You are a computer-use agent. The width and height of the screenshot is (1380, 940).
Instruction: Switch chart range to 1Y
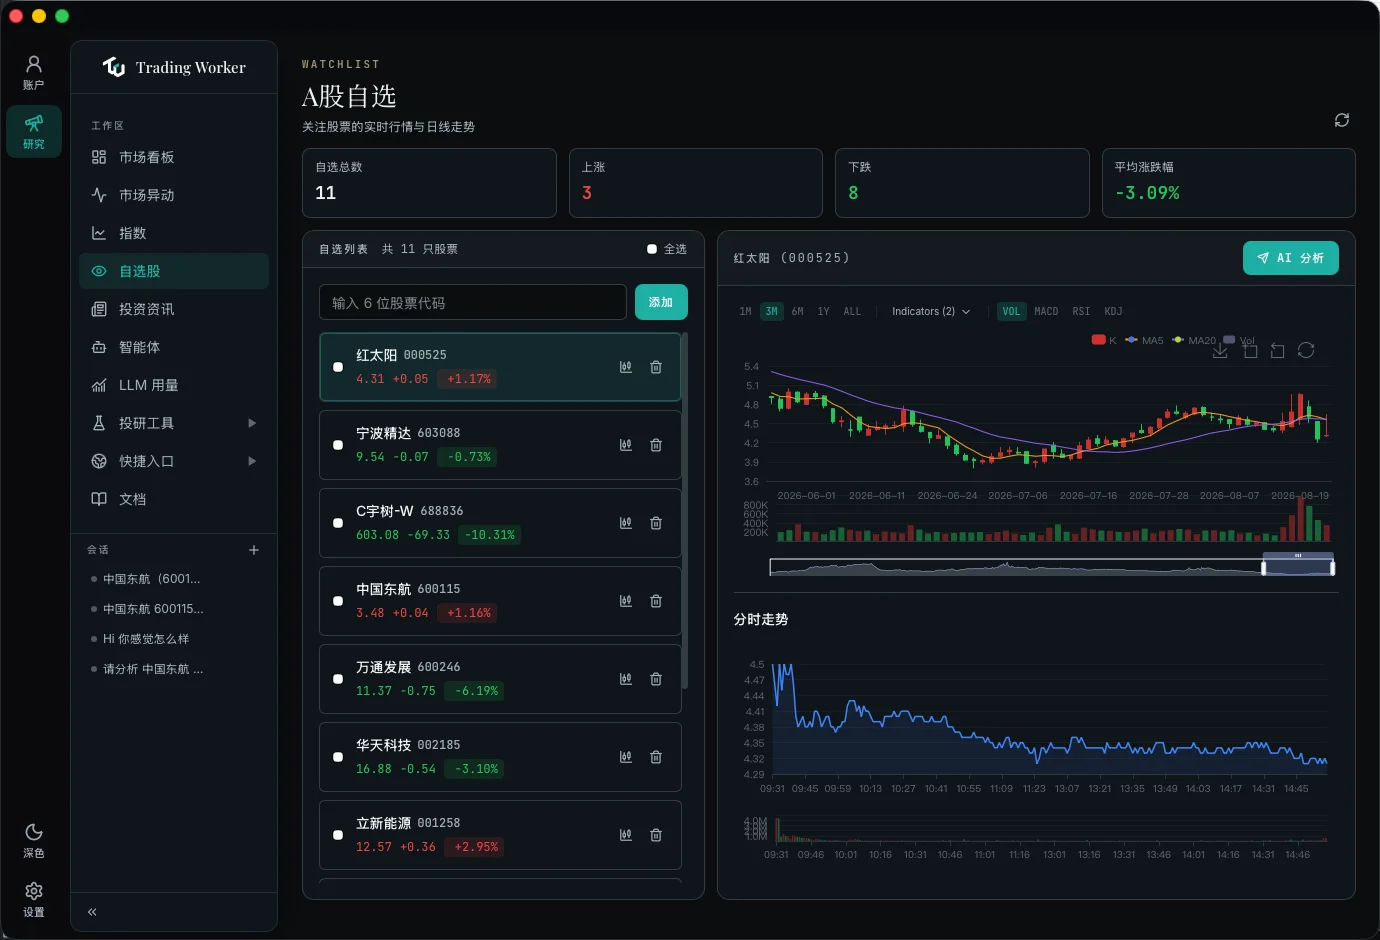pos(823,311)
